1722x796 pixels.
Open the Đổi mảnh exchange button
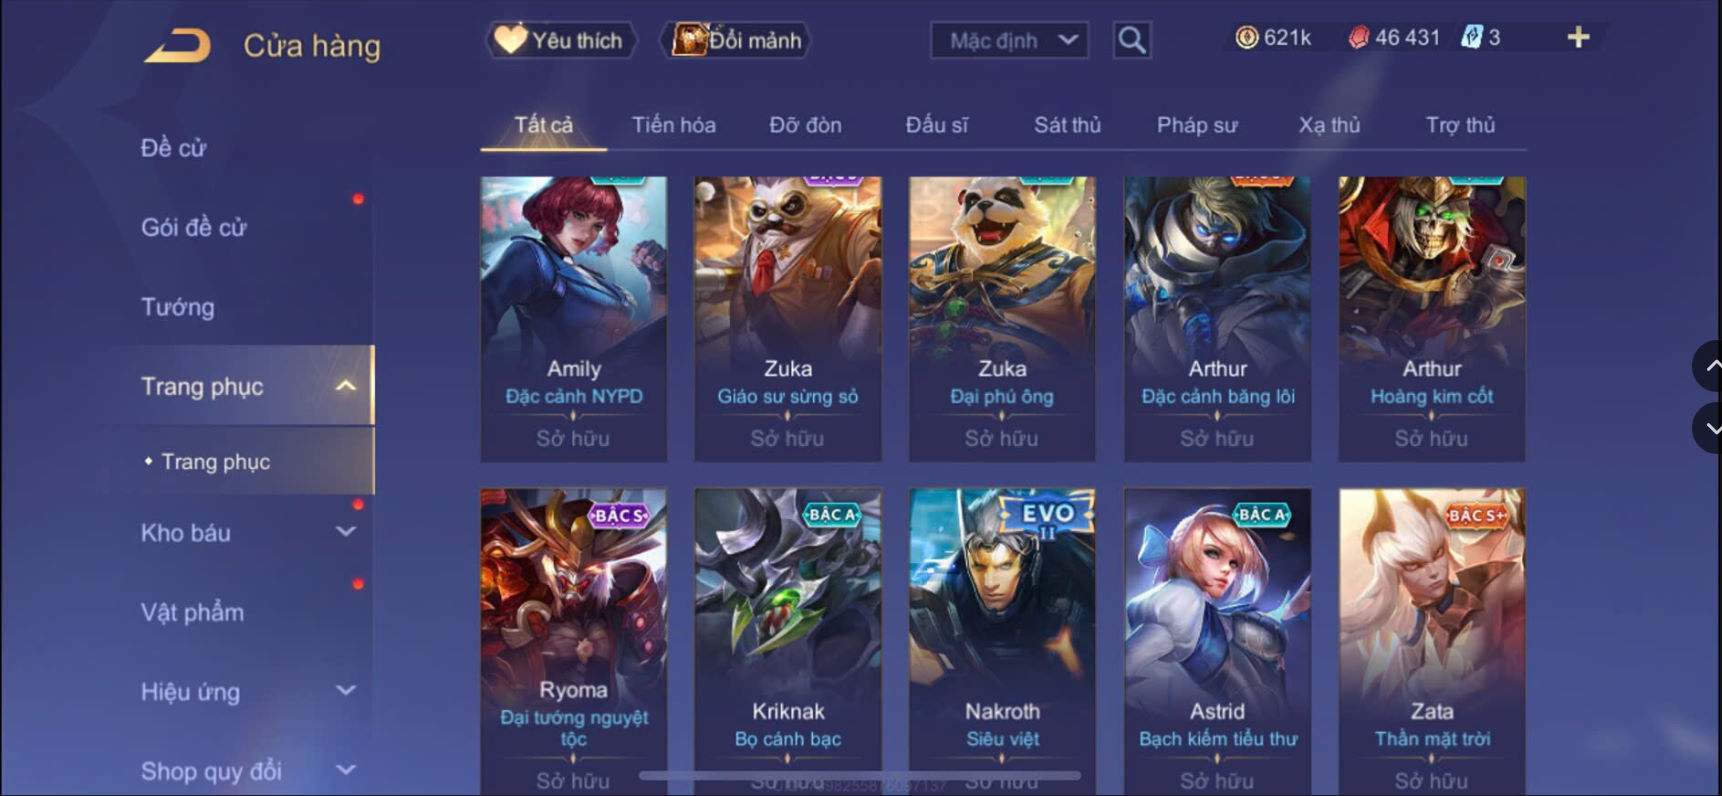(736, 40)
